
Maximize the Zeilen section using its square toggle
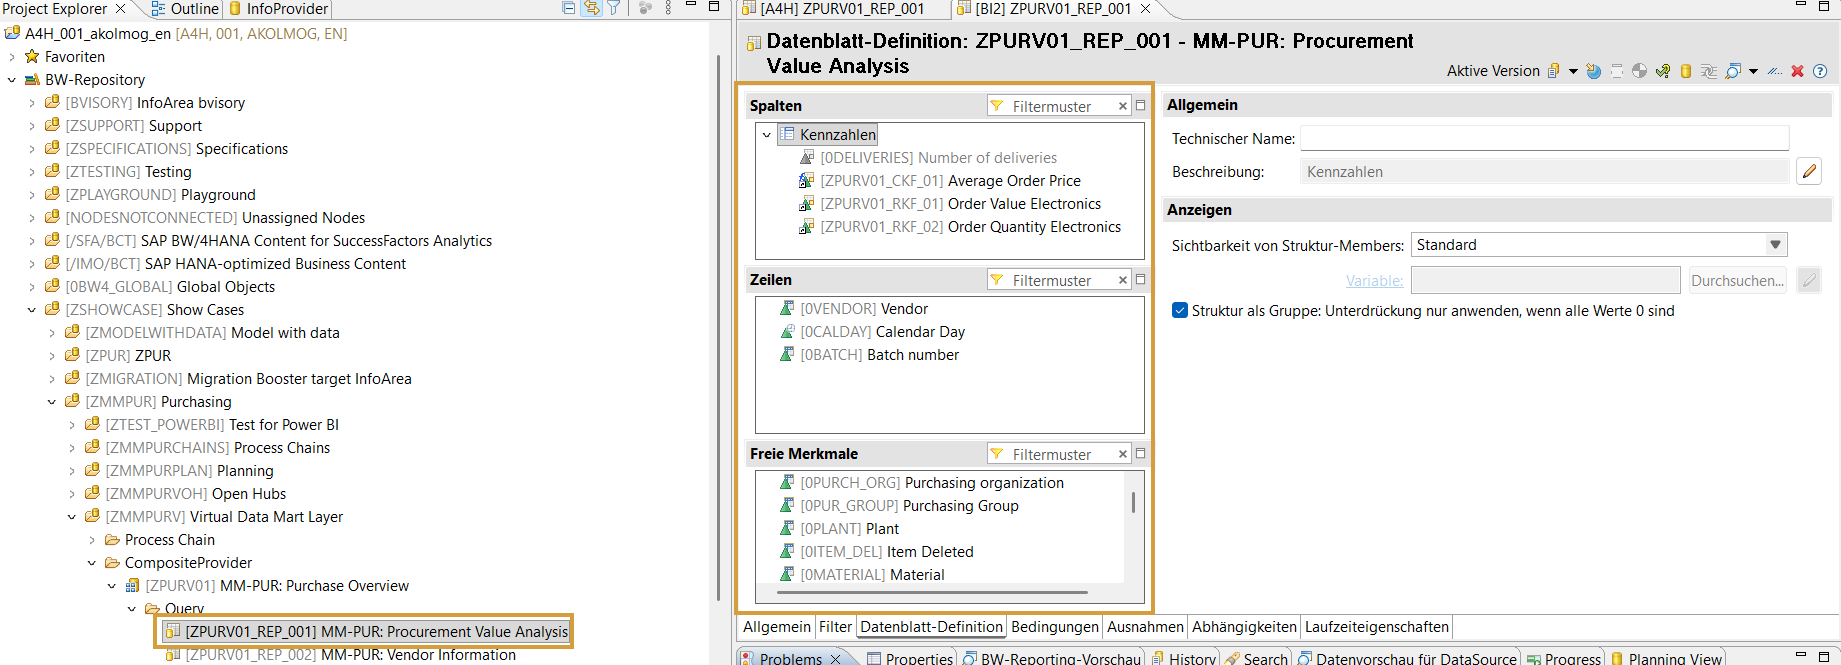click(x=1140, y=280)
